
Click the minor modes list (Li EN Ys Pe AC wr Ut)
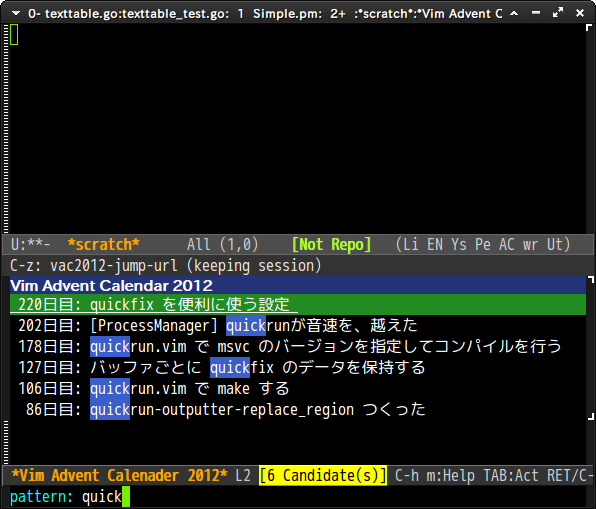coord(483,244)
